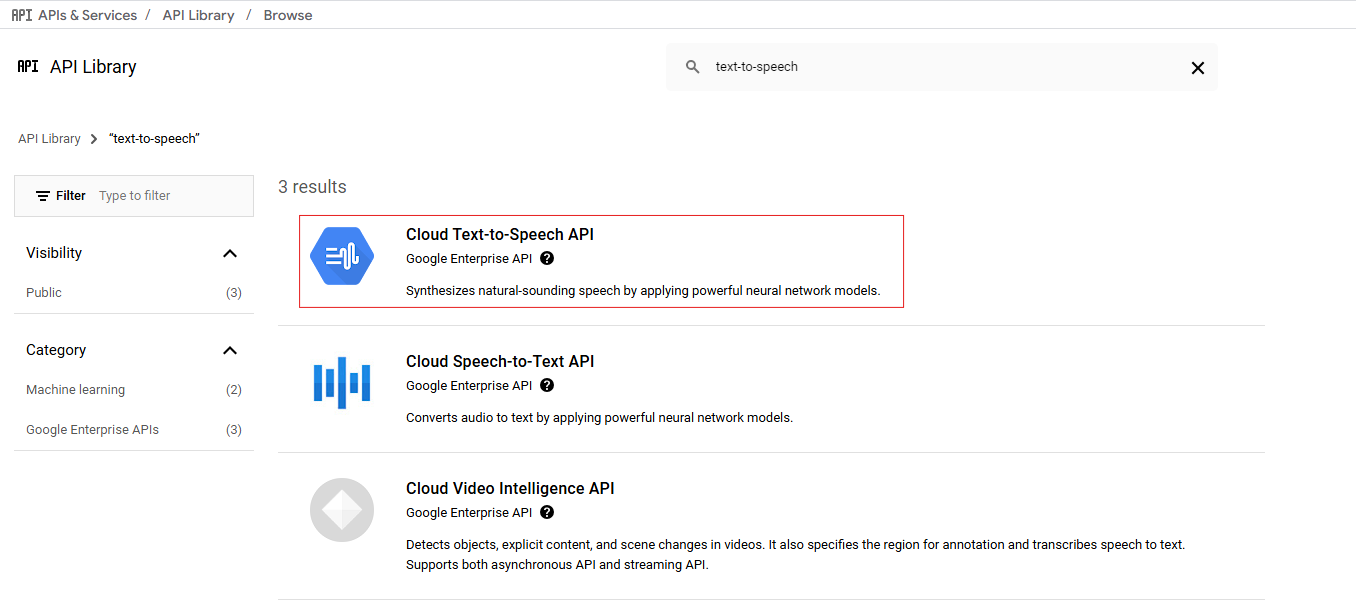Collapse the Visibility filter section
1356x611 pixels.
tap(230, 253)
